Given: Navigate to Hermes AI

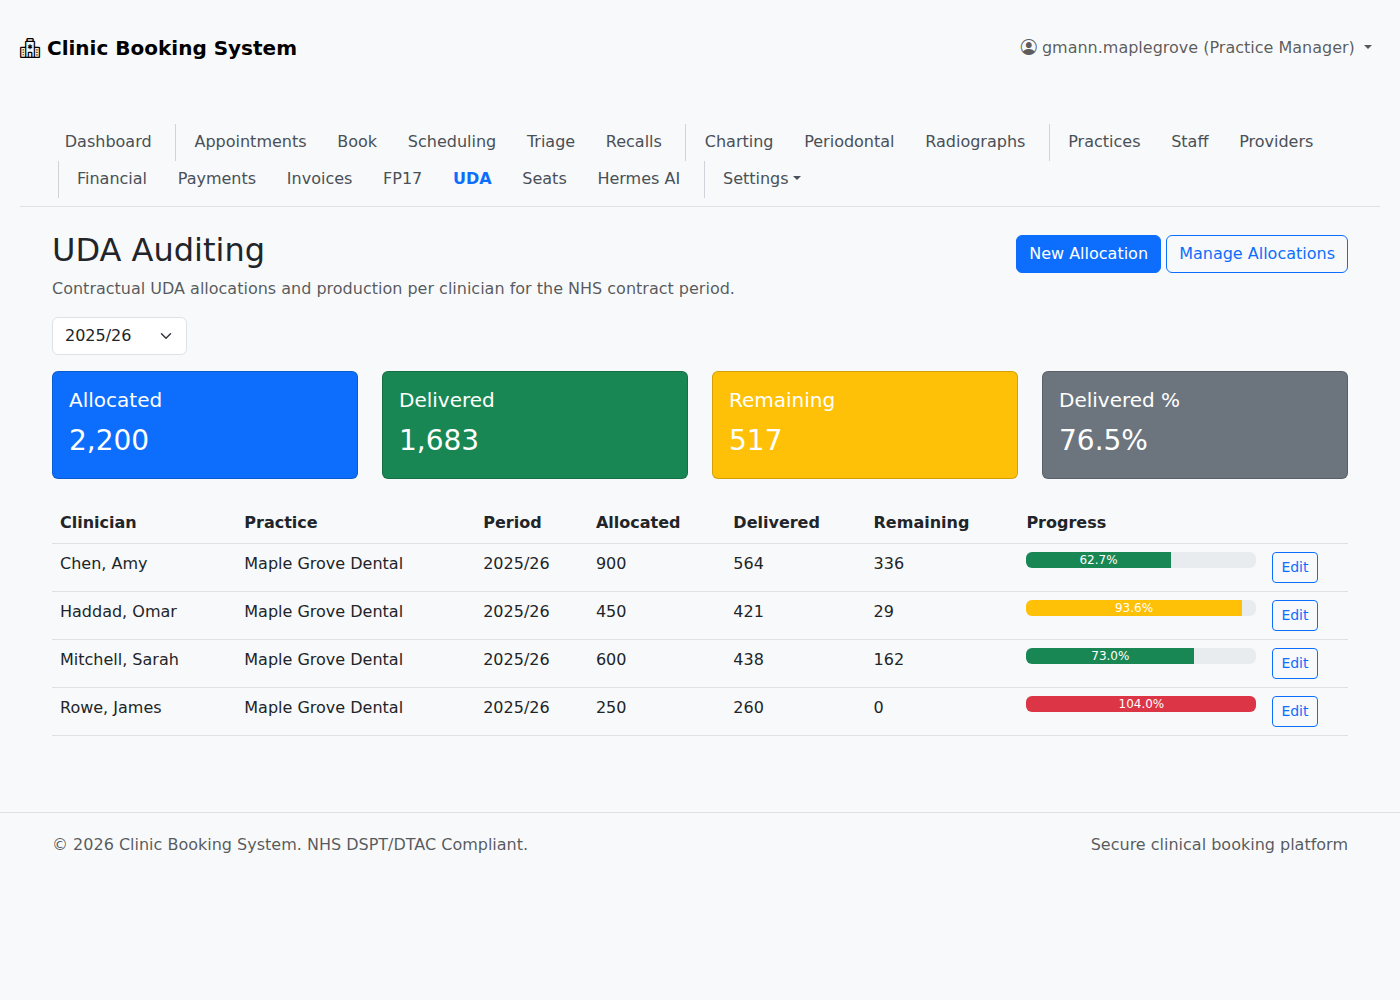Looking at the screenshot, I should point(638,178).
